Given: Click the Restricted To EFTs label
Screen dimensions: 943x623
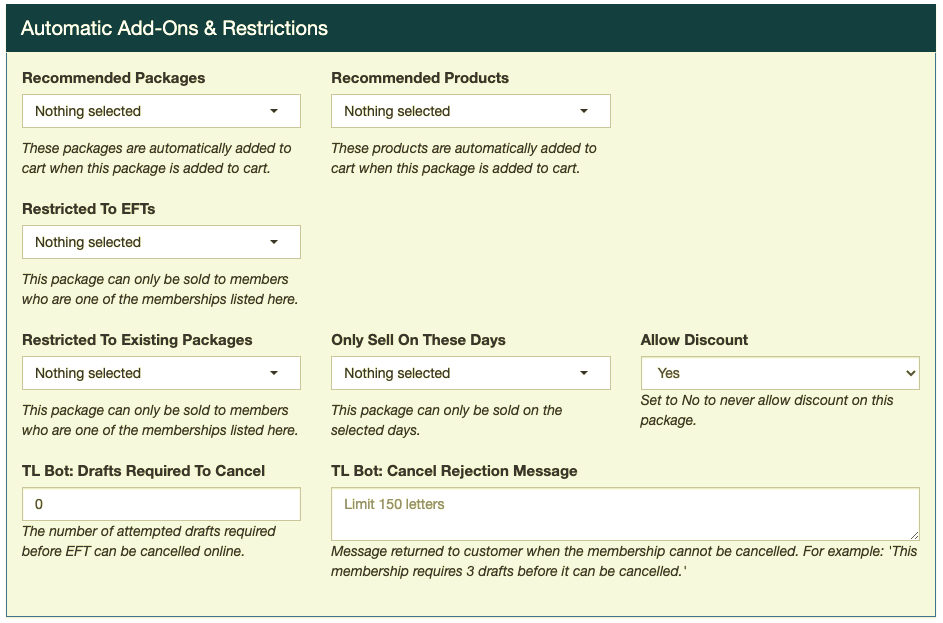Looking at the screenshot, I should [x=88, y=209].
